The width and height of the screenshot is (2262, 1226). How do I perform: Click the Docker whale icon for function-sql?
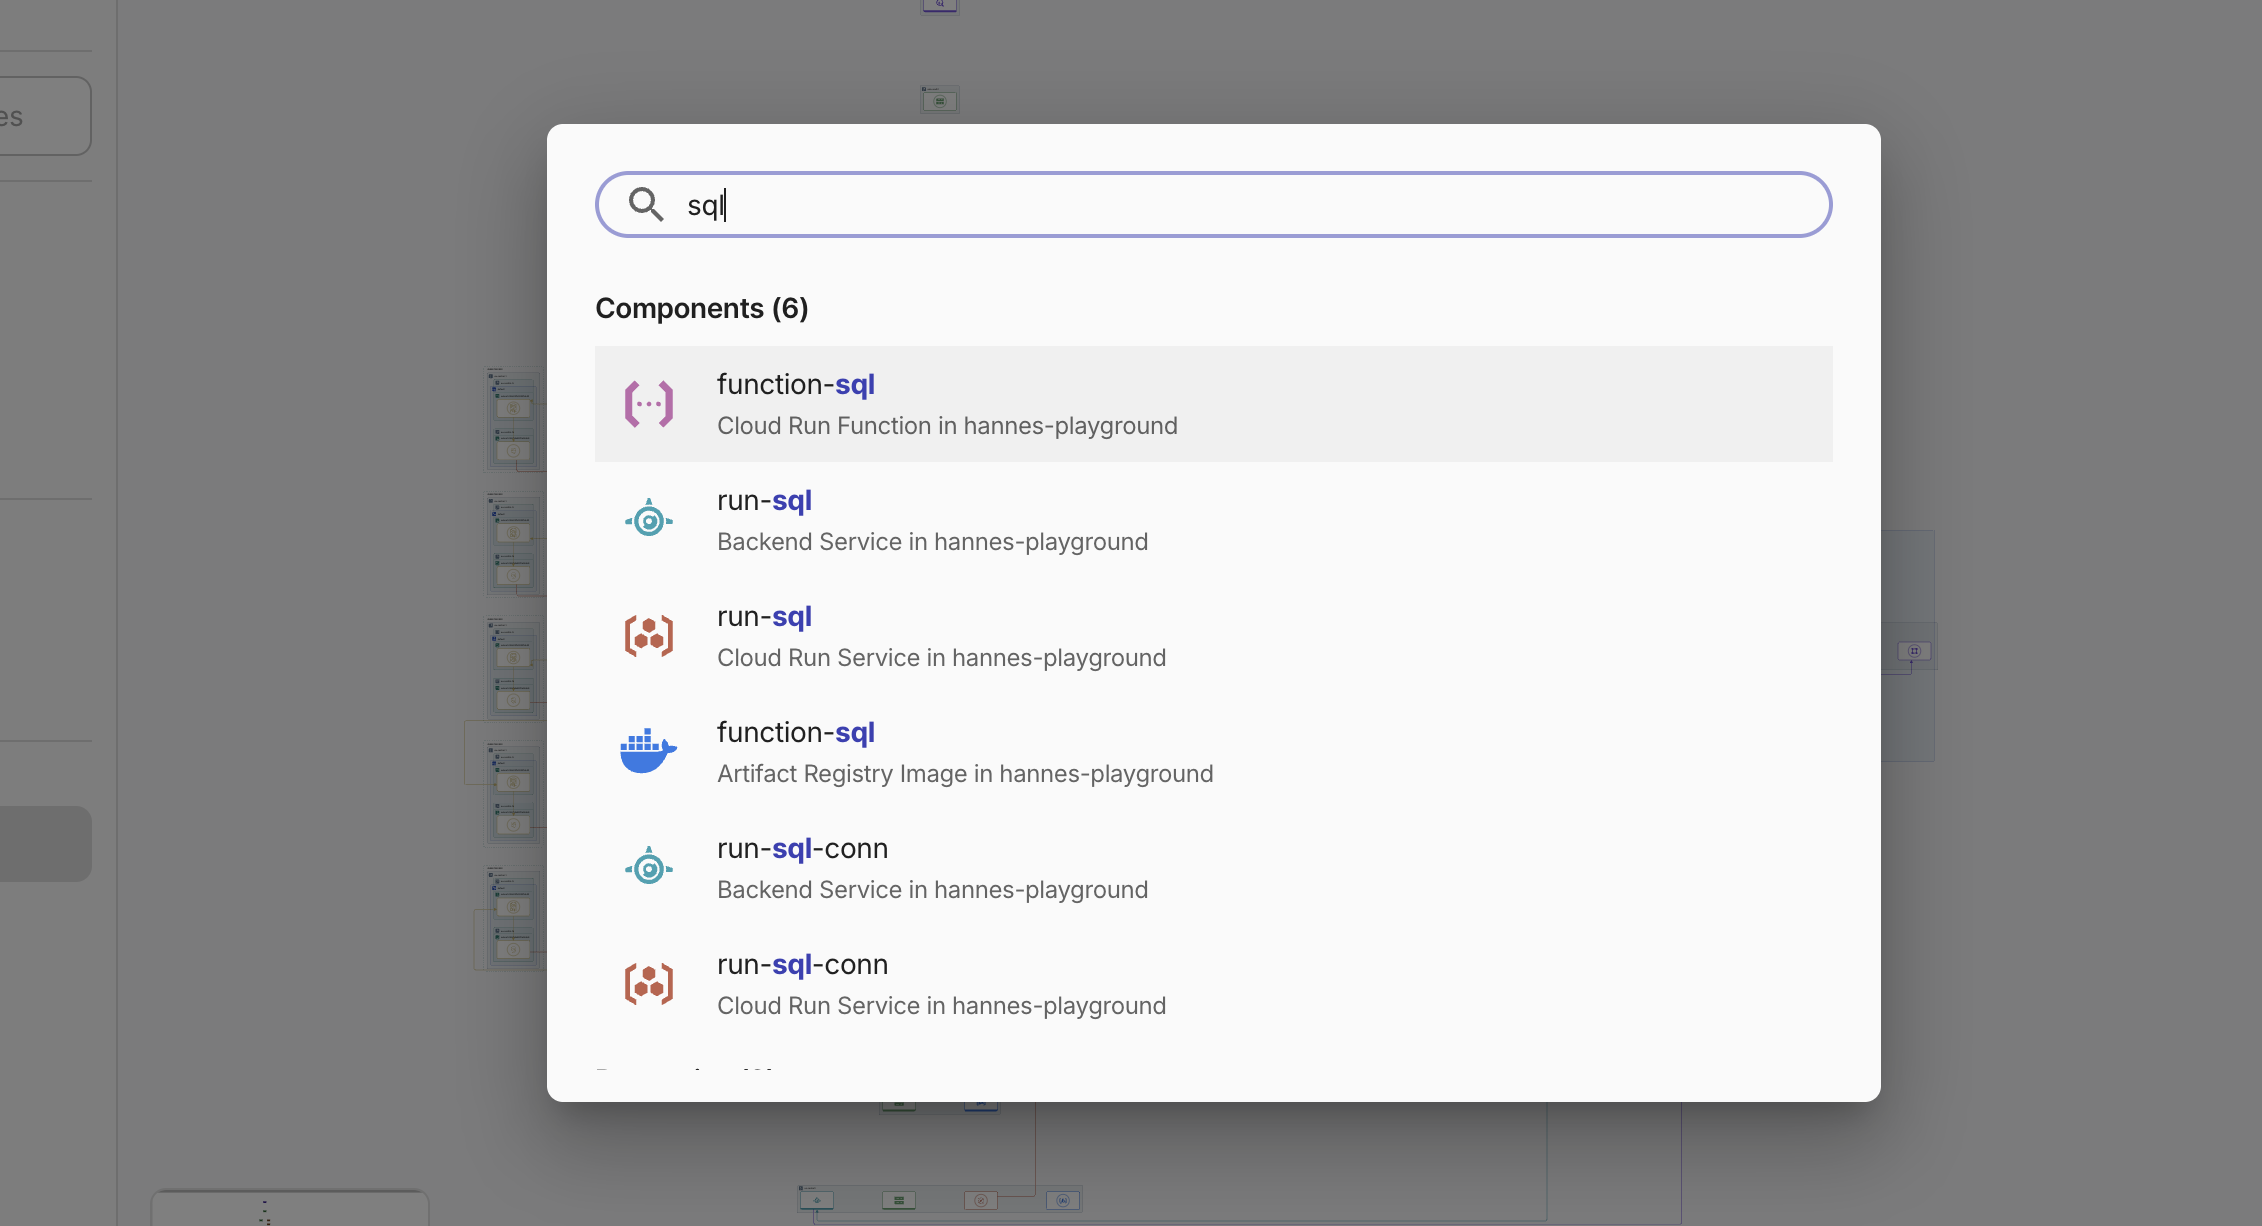(x=648, y=751)
